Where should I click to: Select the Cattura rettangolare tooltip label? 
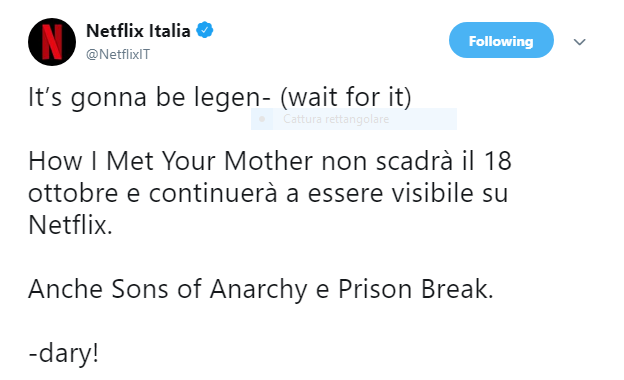(336, 119)
